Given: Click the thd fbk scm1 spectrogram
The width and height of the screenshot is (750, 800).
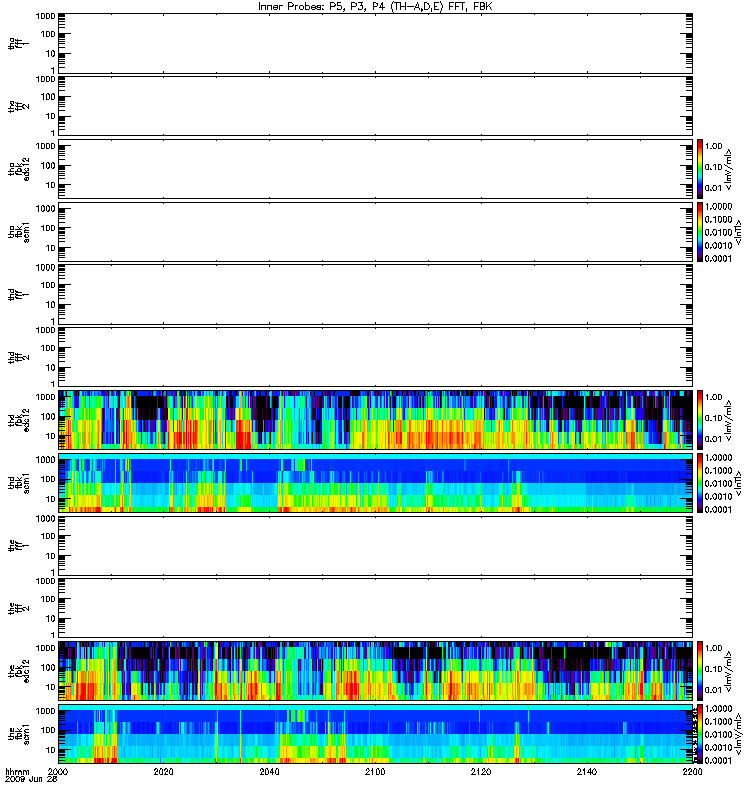Looking at the screenshot, I should [x=376, y=483].
